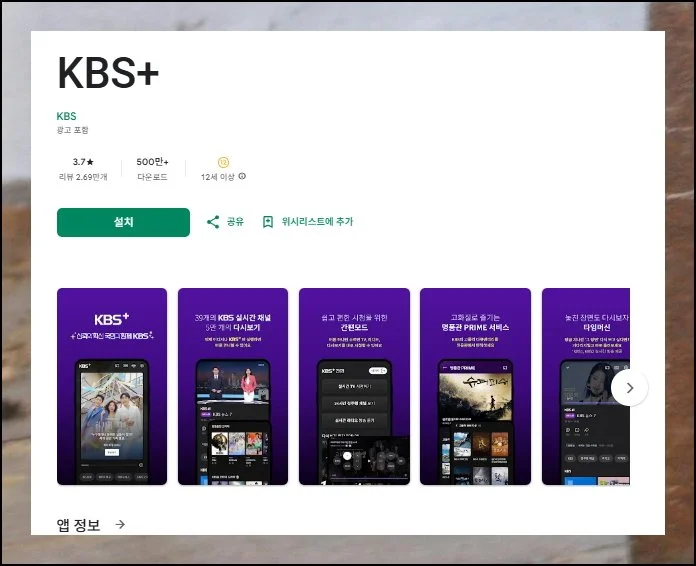Image resolution: width=696 pixels, height=566 pixels.
Task: Open the 명품관 PRIME 서비스 screenshot
Action: 475,386
